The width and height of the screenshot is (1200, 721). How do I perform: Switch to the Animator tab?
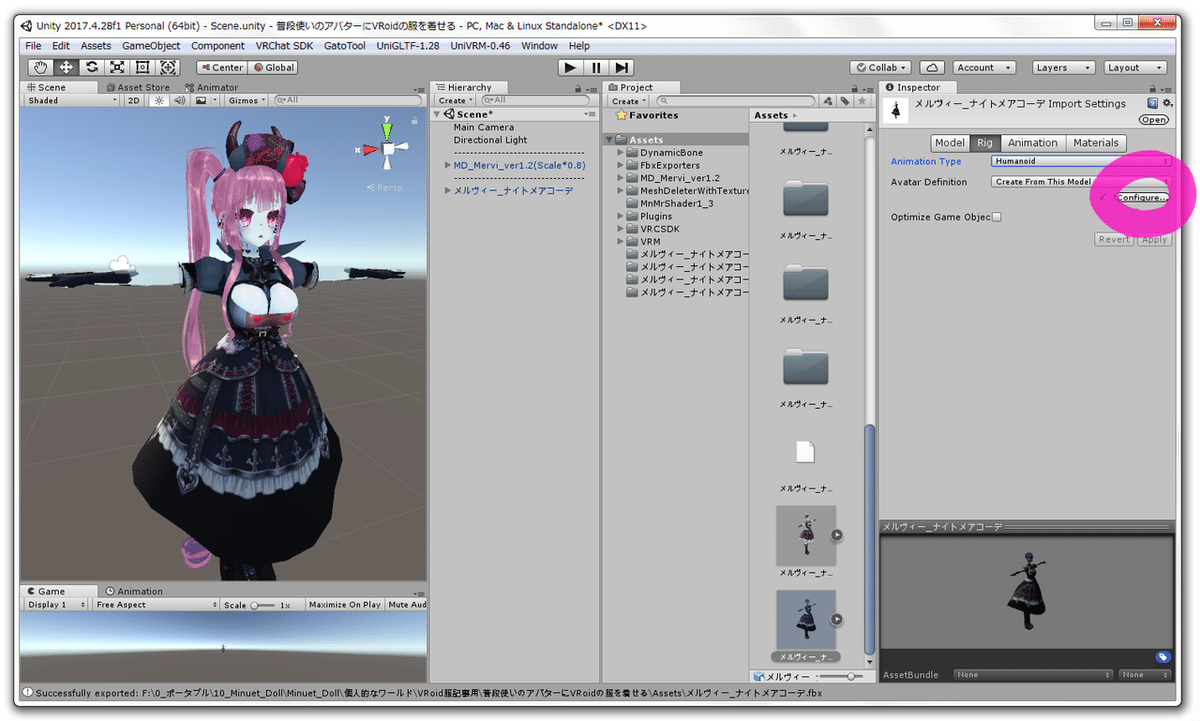coord(212,87)
